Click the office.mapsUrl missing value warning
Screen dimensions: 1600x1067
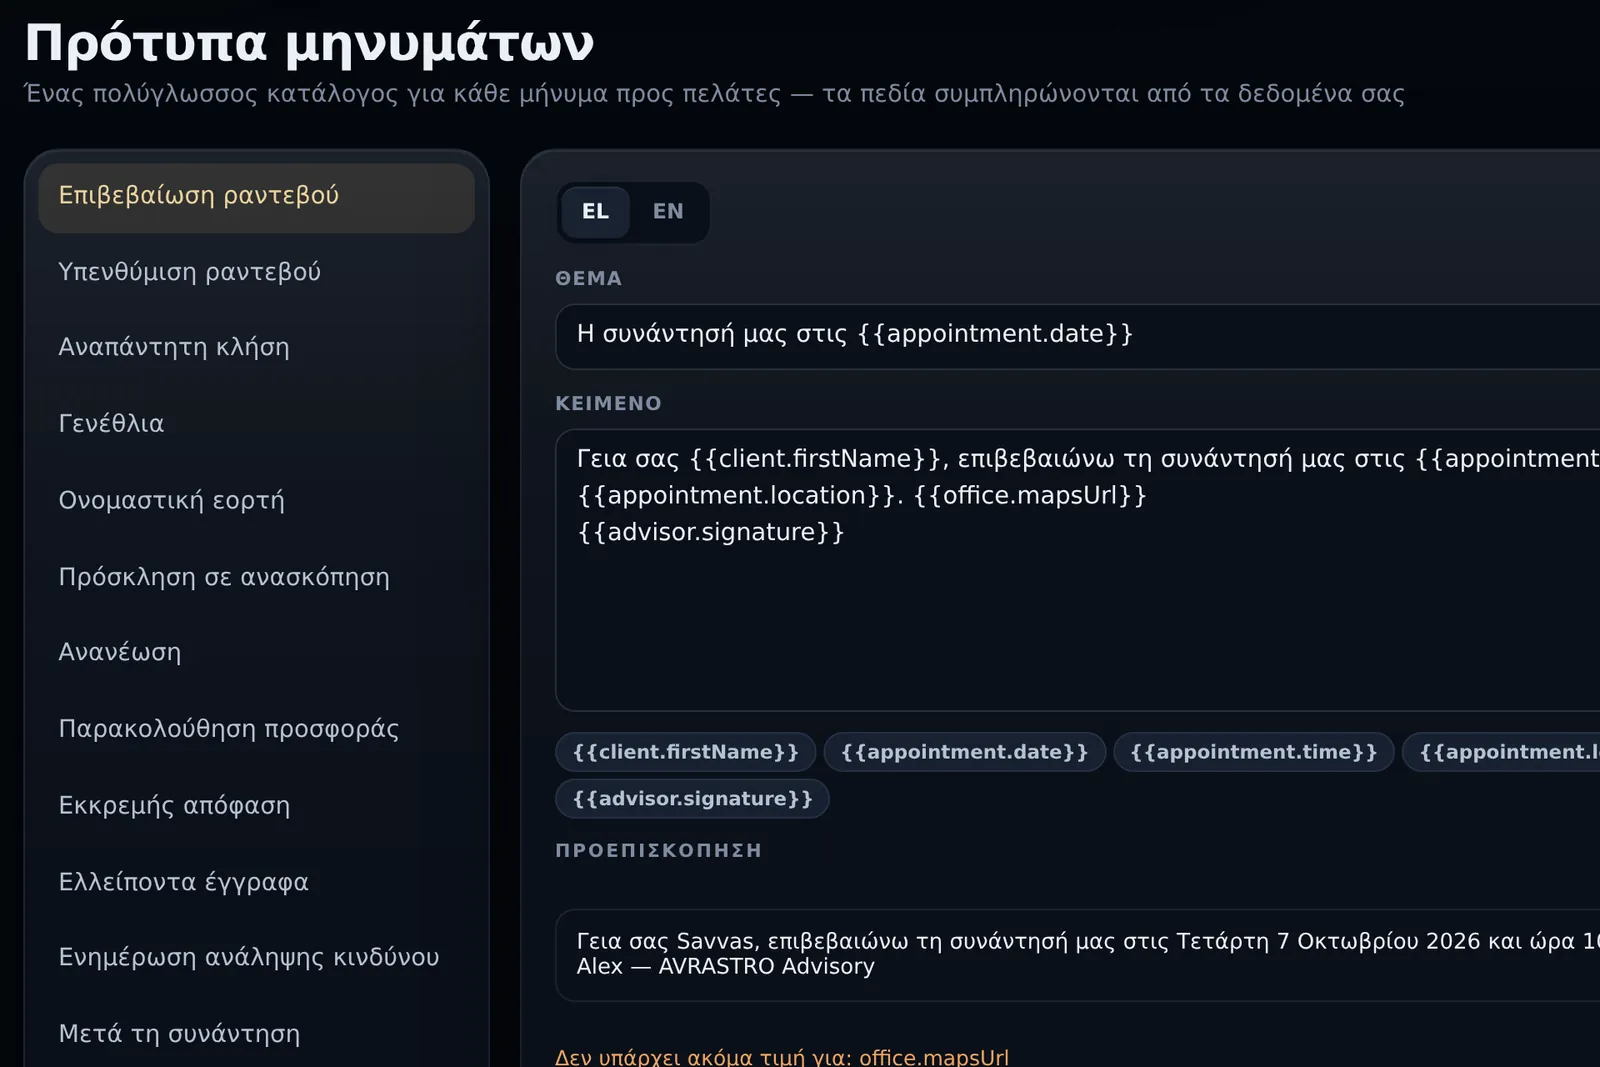[x=782, y=1057]
